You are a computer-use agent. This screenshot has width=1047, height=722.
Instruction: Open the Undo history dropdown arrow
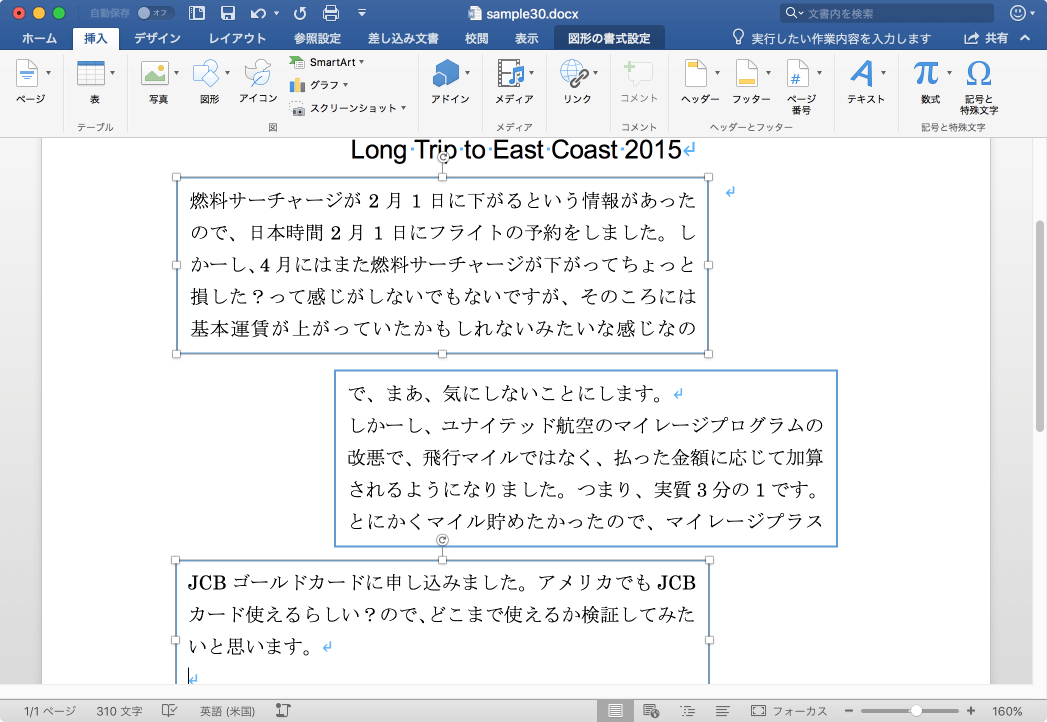(x=276, y=13)
